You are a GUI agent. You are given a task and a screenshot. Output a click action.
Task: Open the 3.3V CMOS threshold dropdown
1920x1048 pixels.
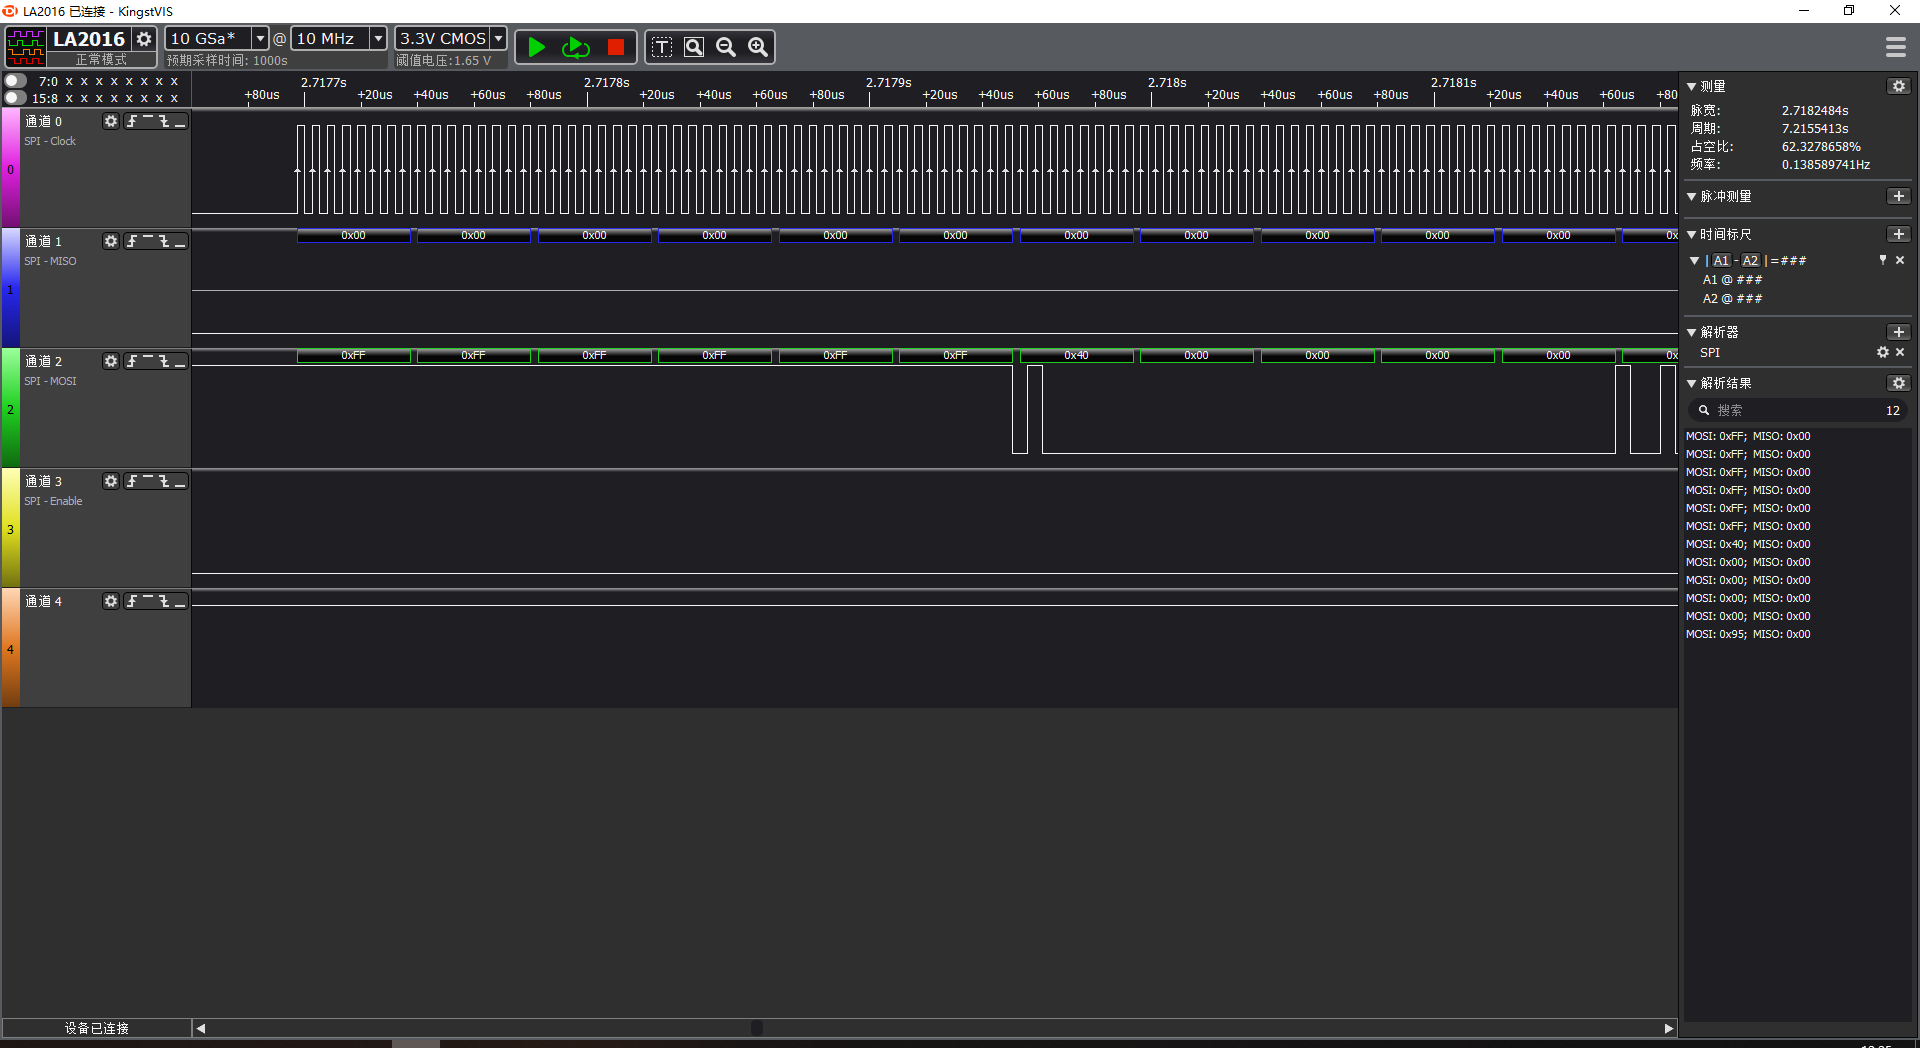pos(498,38)
